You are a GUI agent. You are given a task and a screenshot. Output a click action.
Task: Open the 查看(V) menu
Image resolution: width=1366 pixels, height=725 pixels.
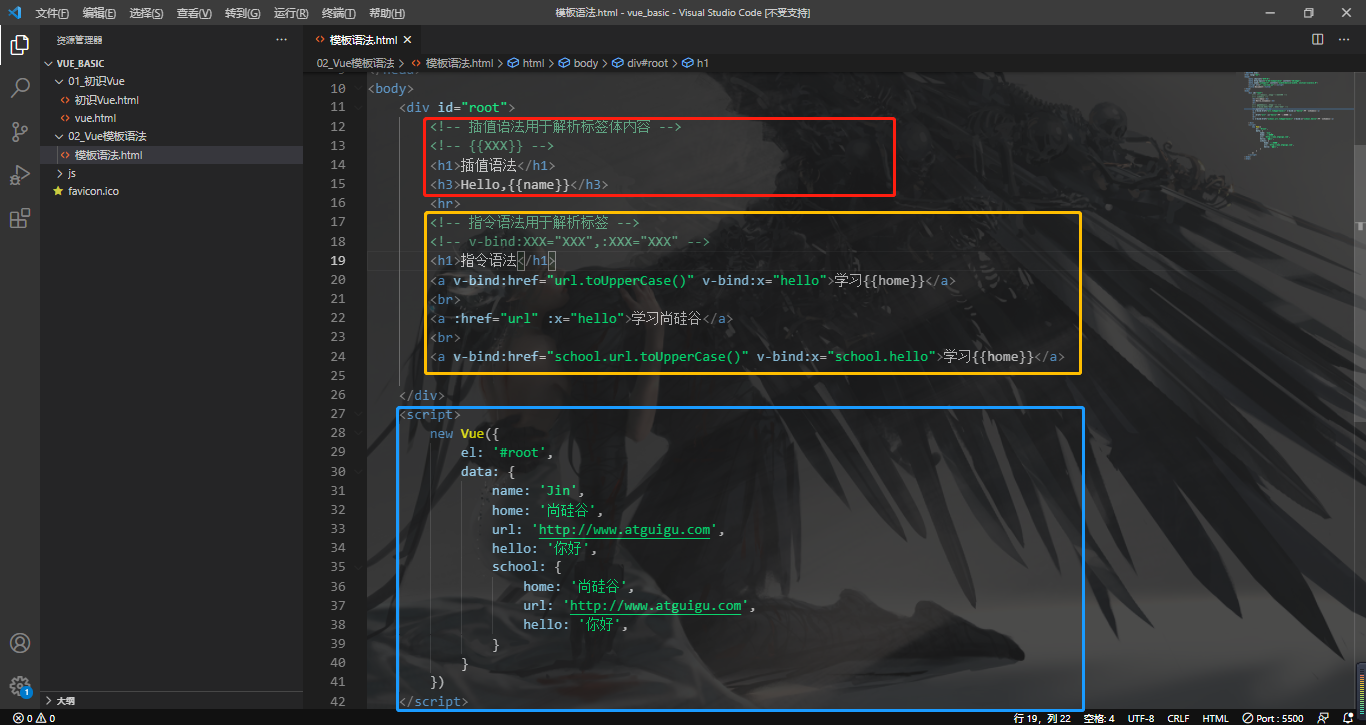tap(194, 13)
